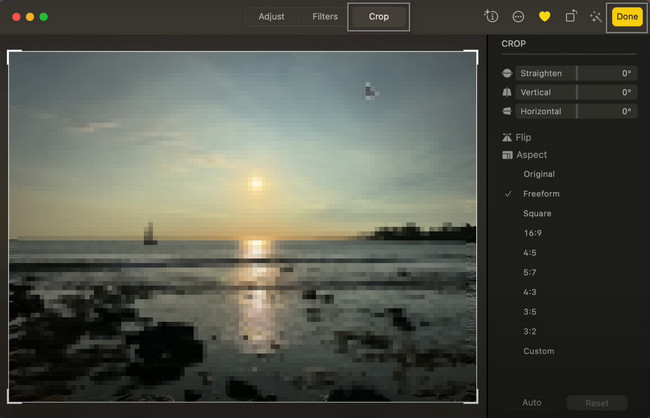The width and height of the screenshot is (650, 418).
Task: Set aspect ratio to 3:5
Action: pyautogui.click(x=529, y=312)
